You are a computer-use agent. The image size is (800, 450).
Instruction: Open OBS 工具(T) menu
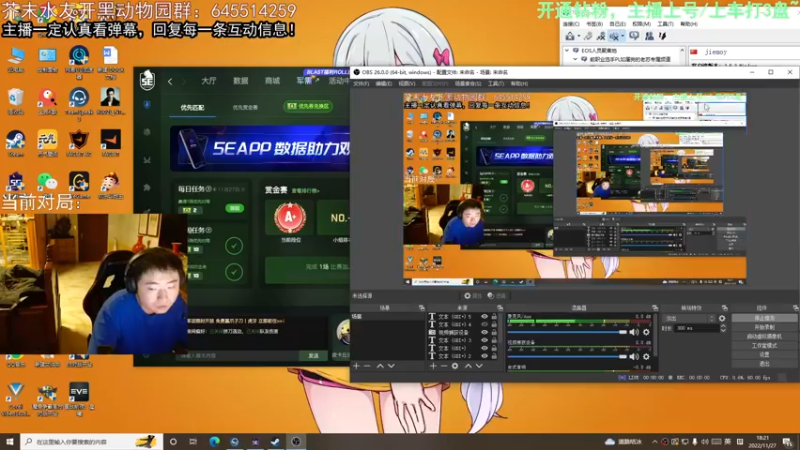495,84
